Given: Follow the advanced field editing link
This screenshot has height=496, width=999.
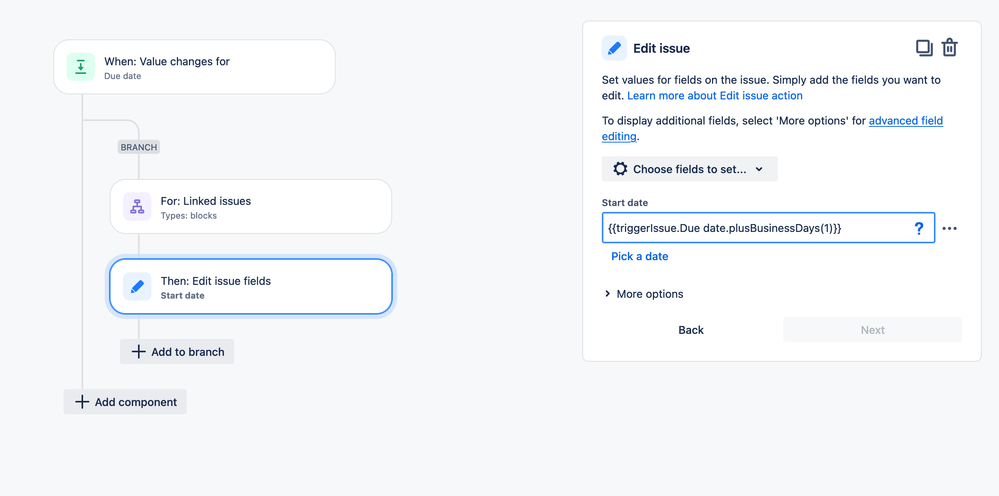Looking at the screenshot, I should click(x=905, y=121).
